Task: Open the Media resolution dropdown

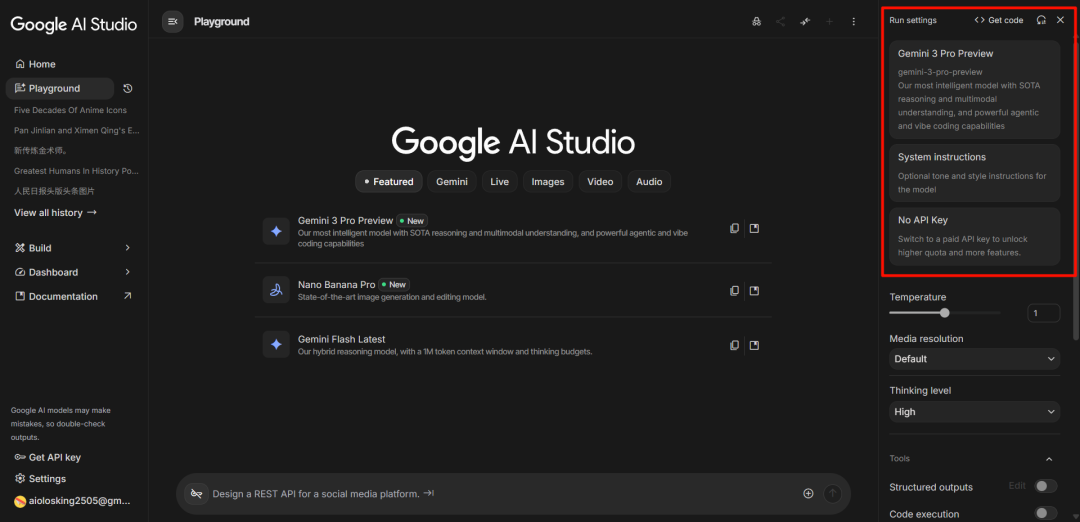Action: [x=974, y=359]
